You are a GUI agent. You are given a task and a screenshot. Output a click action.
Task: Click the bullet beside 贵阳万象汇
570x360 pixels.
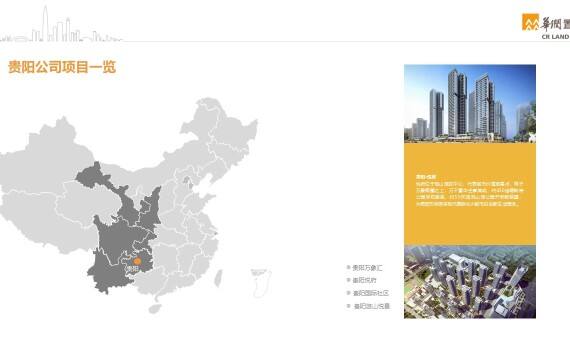(348, 267)
